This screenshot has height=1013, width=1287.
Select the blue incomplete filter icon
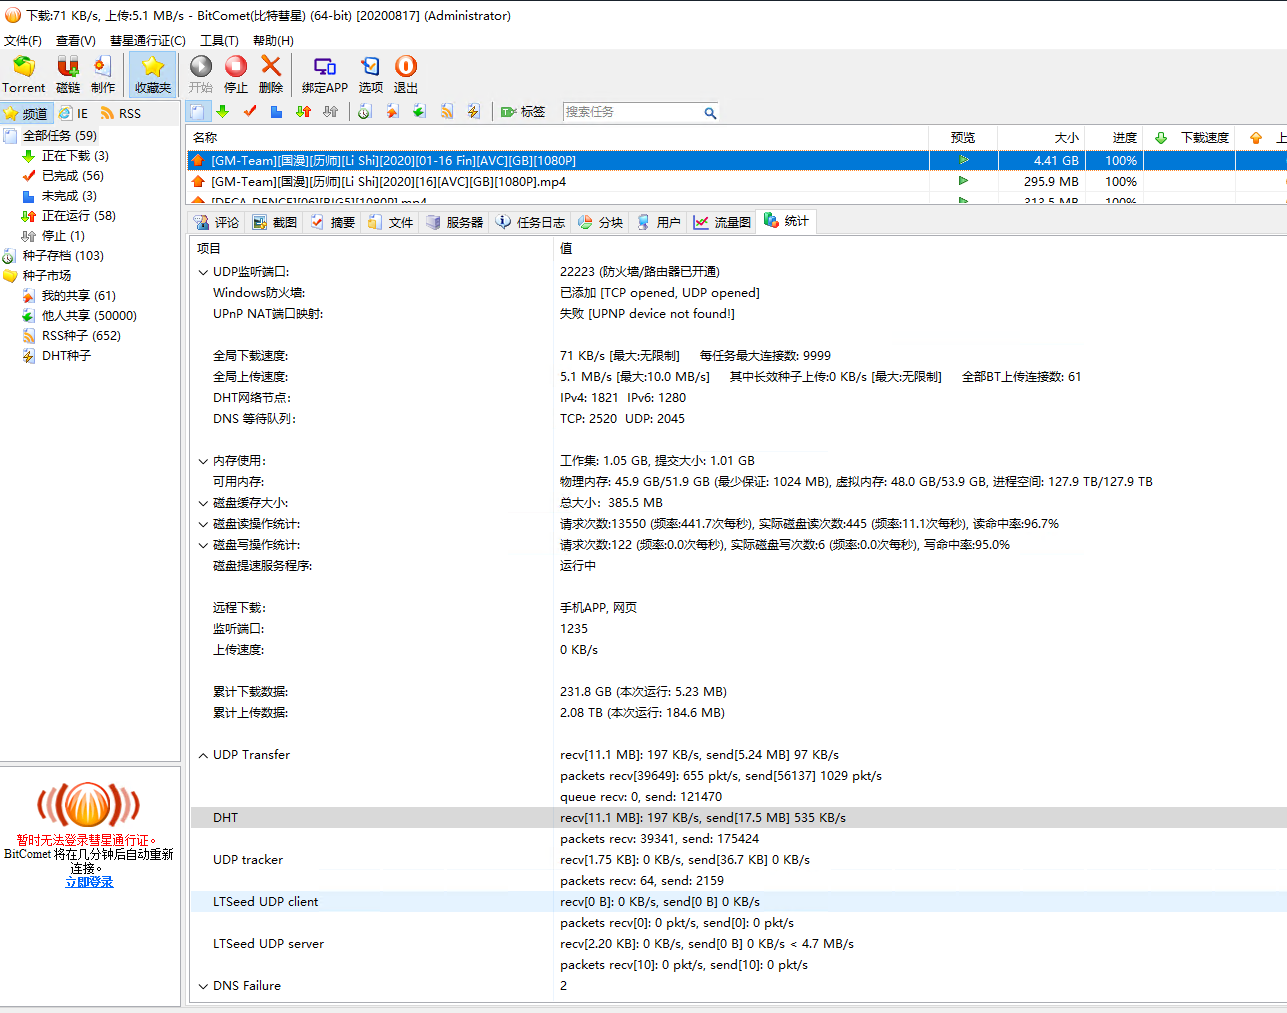tap(277, 112)
